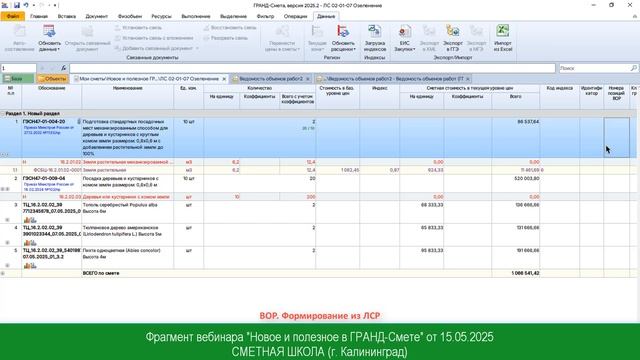Click the search magnifier icon
Screen dimensions: 640x360
pyautogui.click(x=633, y=68)
